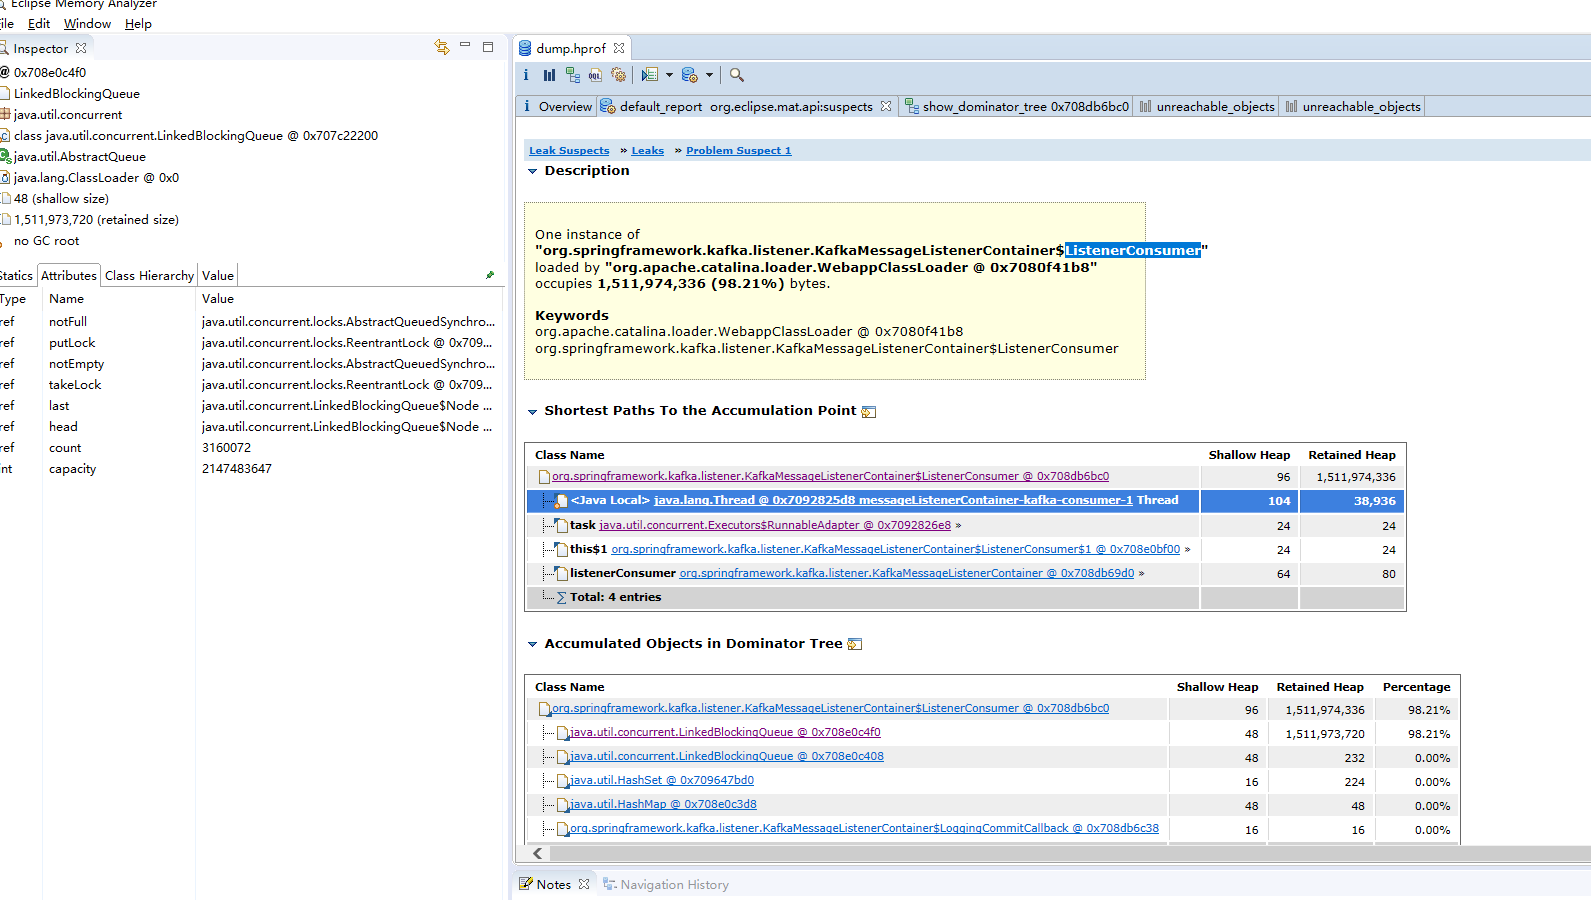Click the horizontal scrollbar left arrow
The image size is (1591, 900).
click(538, 853)
